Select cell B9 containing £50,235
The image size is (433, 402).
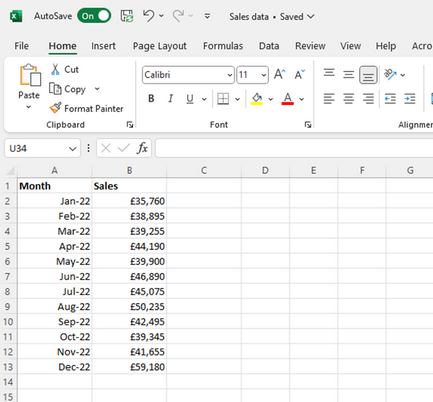coord(129,306)
